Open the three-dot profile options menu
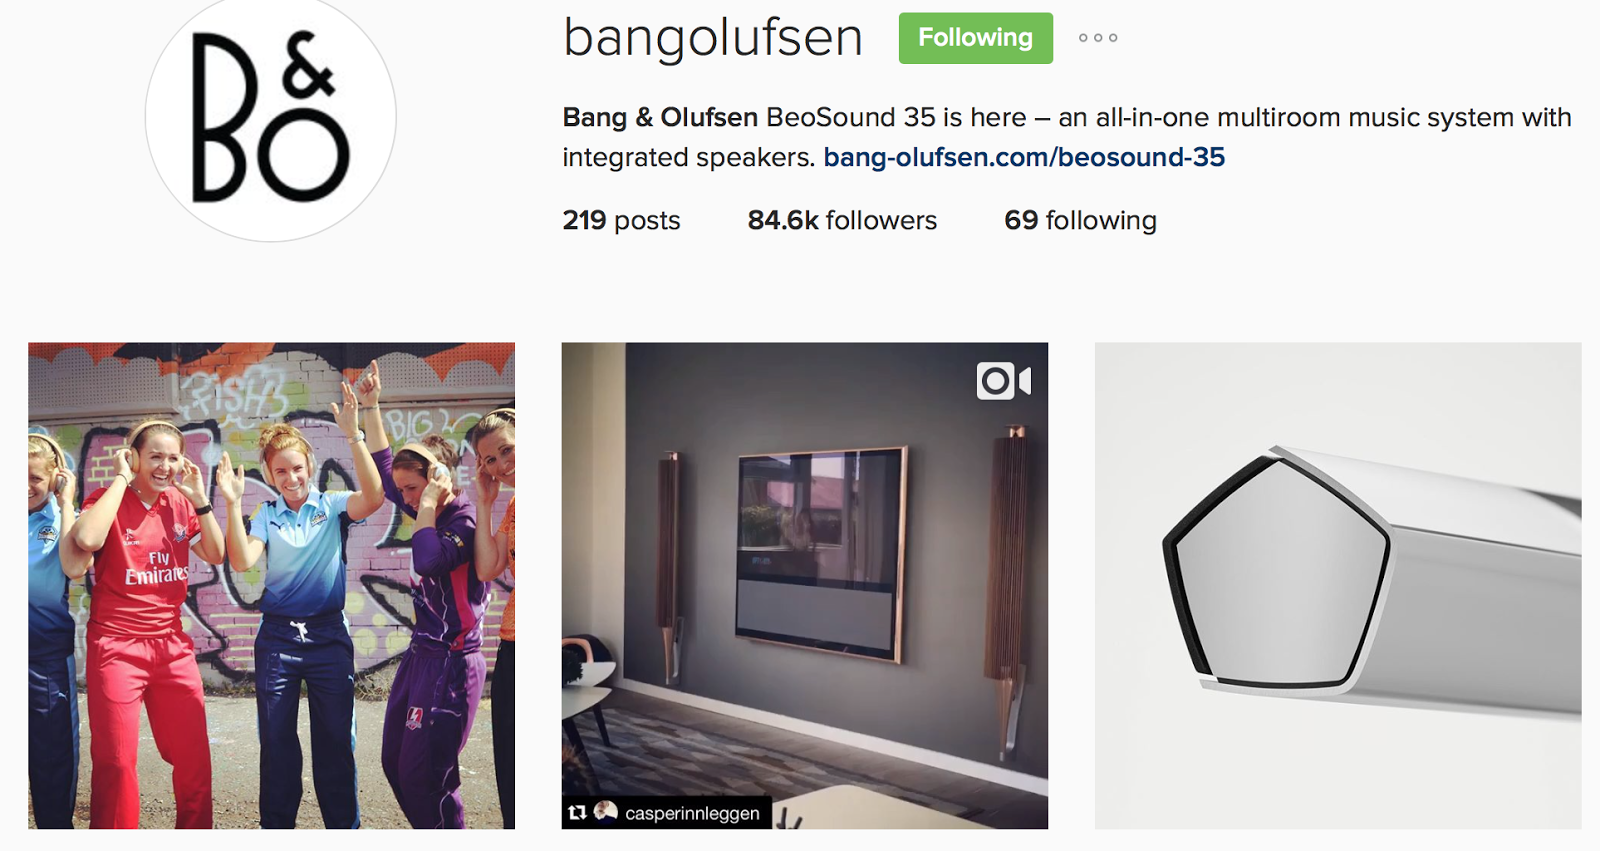 [1098, 38]
